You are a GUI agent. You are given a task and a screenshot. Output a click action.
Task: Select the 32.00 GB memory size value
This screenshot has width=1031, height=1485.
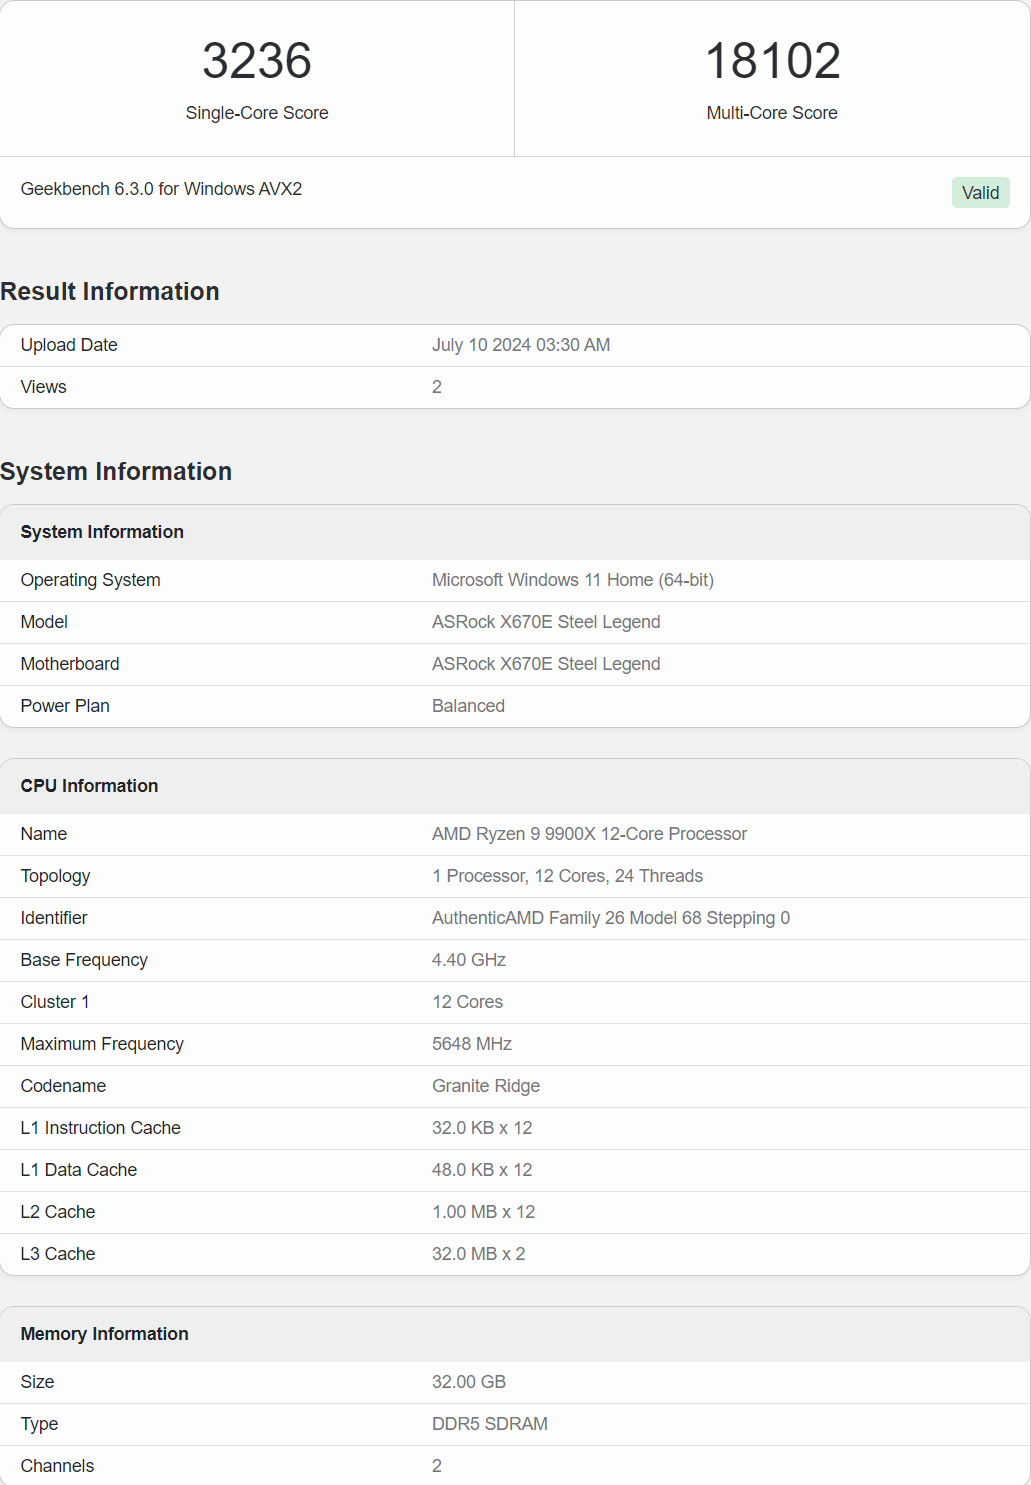click(469, 1382)
